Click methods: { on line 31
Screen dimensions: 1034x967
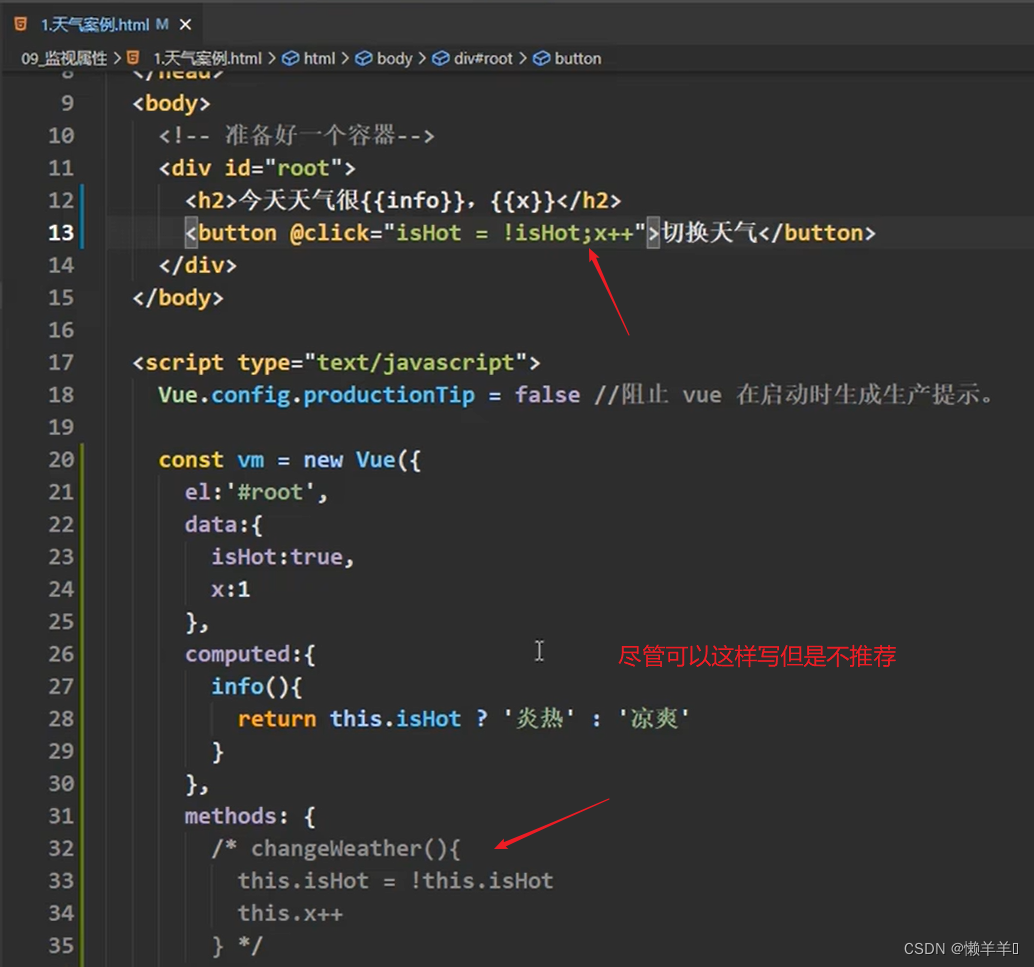click(250, 817)
